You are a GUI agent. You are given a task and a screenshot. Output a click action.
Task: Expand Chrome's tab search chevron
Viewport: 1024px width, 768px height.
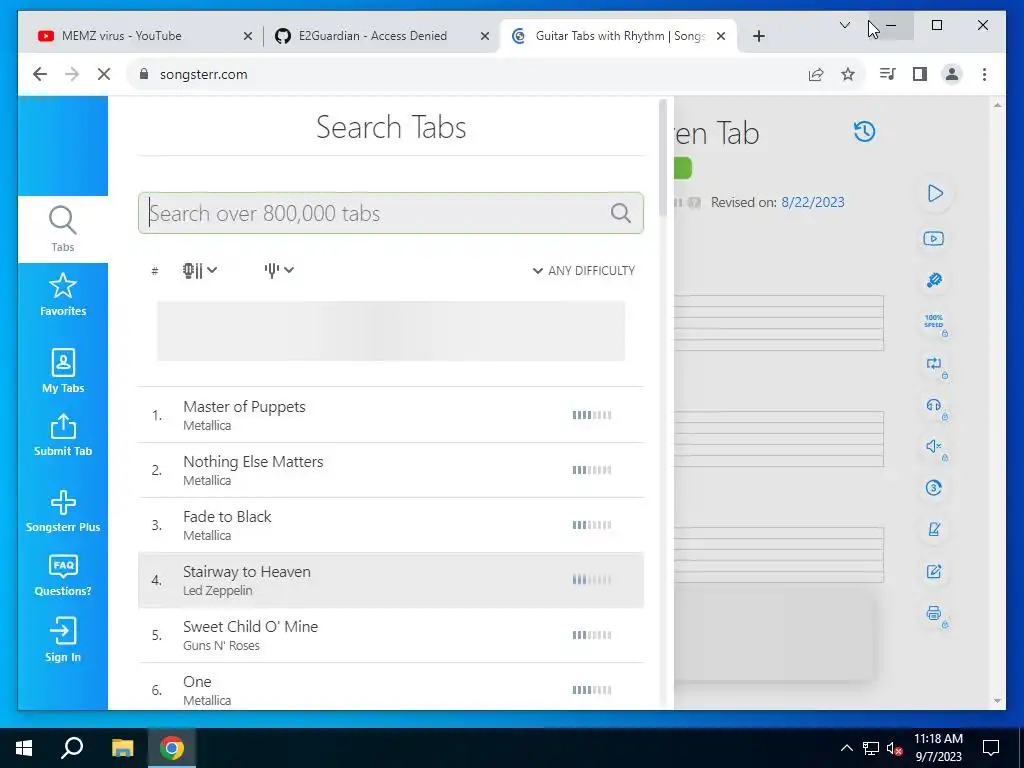point(844,25)
